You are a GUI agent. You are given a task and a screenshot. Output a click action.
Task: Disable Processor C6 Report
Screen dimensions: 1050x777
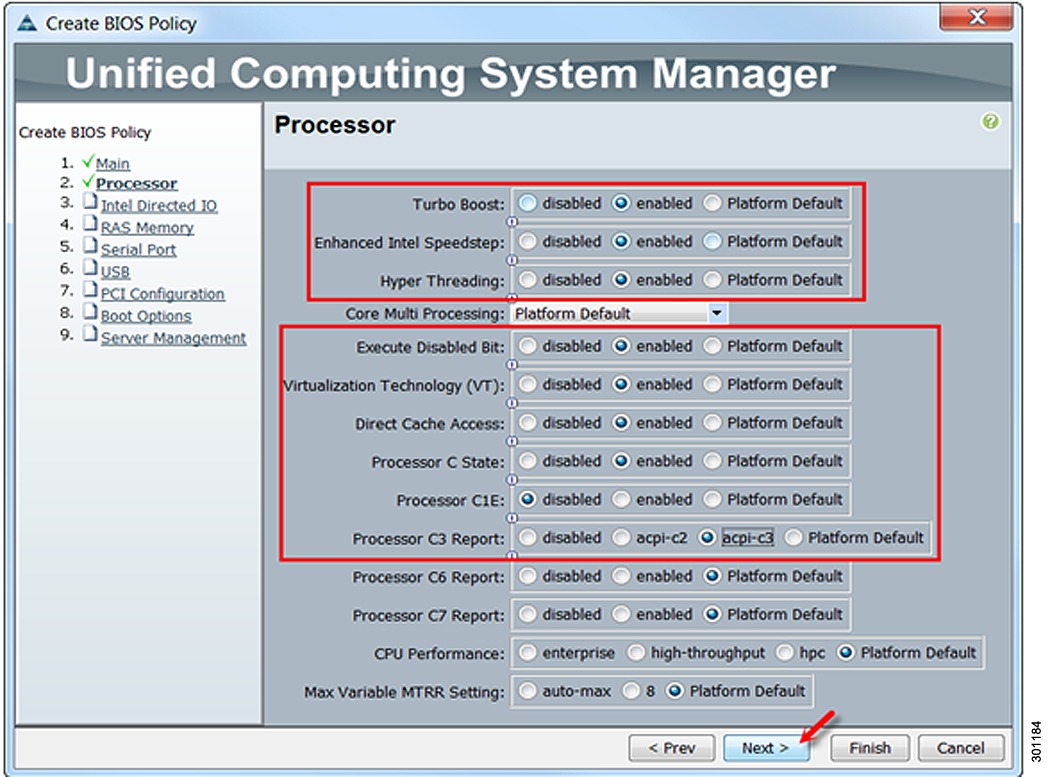coord(528,576)
